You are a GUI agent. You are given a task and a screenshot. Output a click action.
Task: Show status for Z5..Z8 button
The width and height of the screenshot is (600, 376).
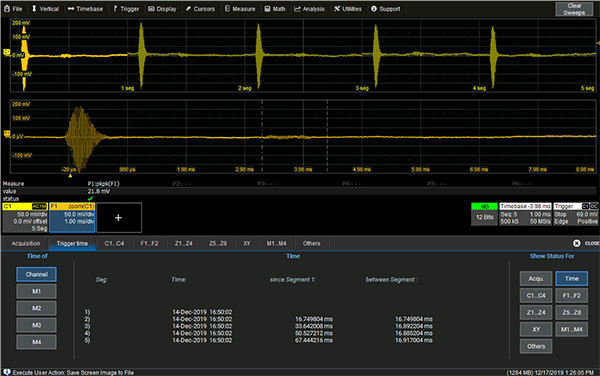coord(572,313)
